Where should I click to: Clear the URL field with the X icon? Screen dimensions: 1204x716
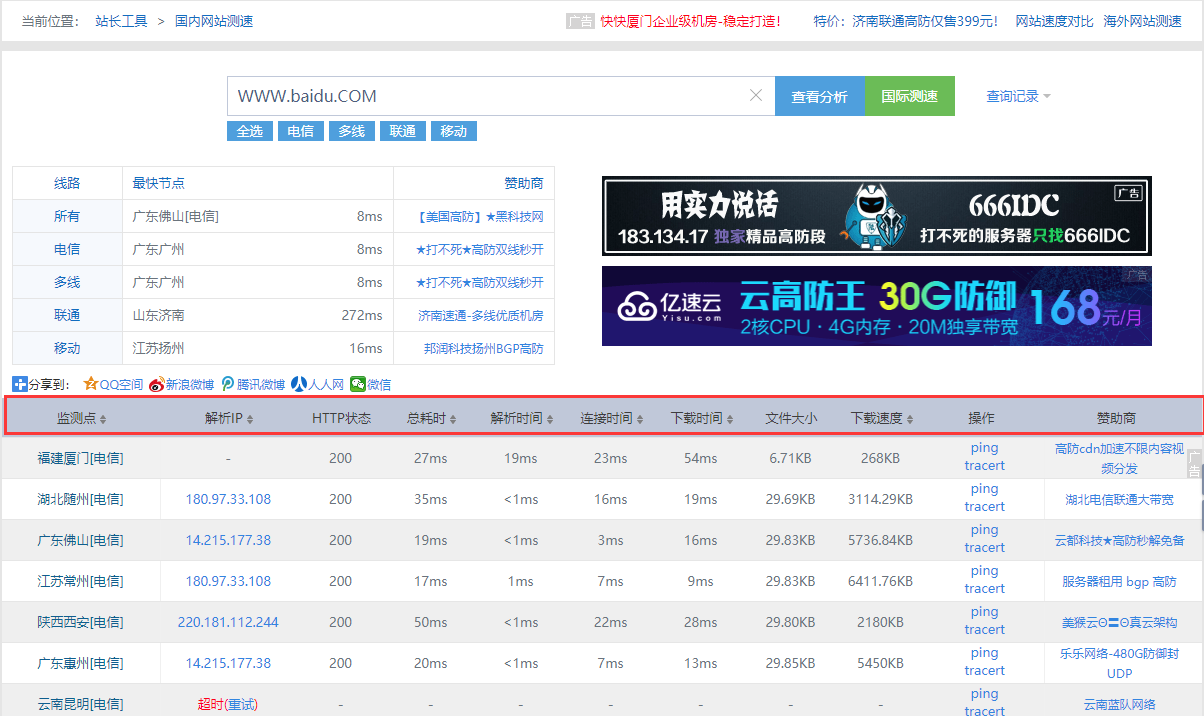[x=756, y=96]
